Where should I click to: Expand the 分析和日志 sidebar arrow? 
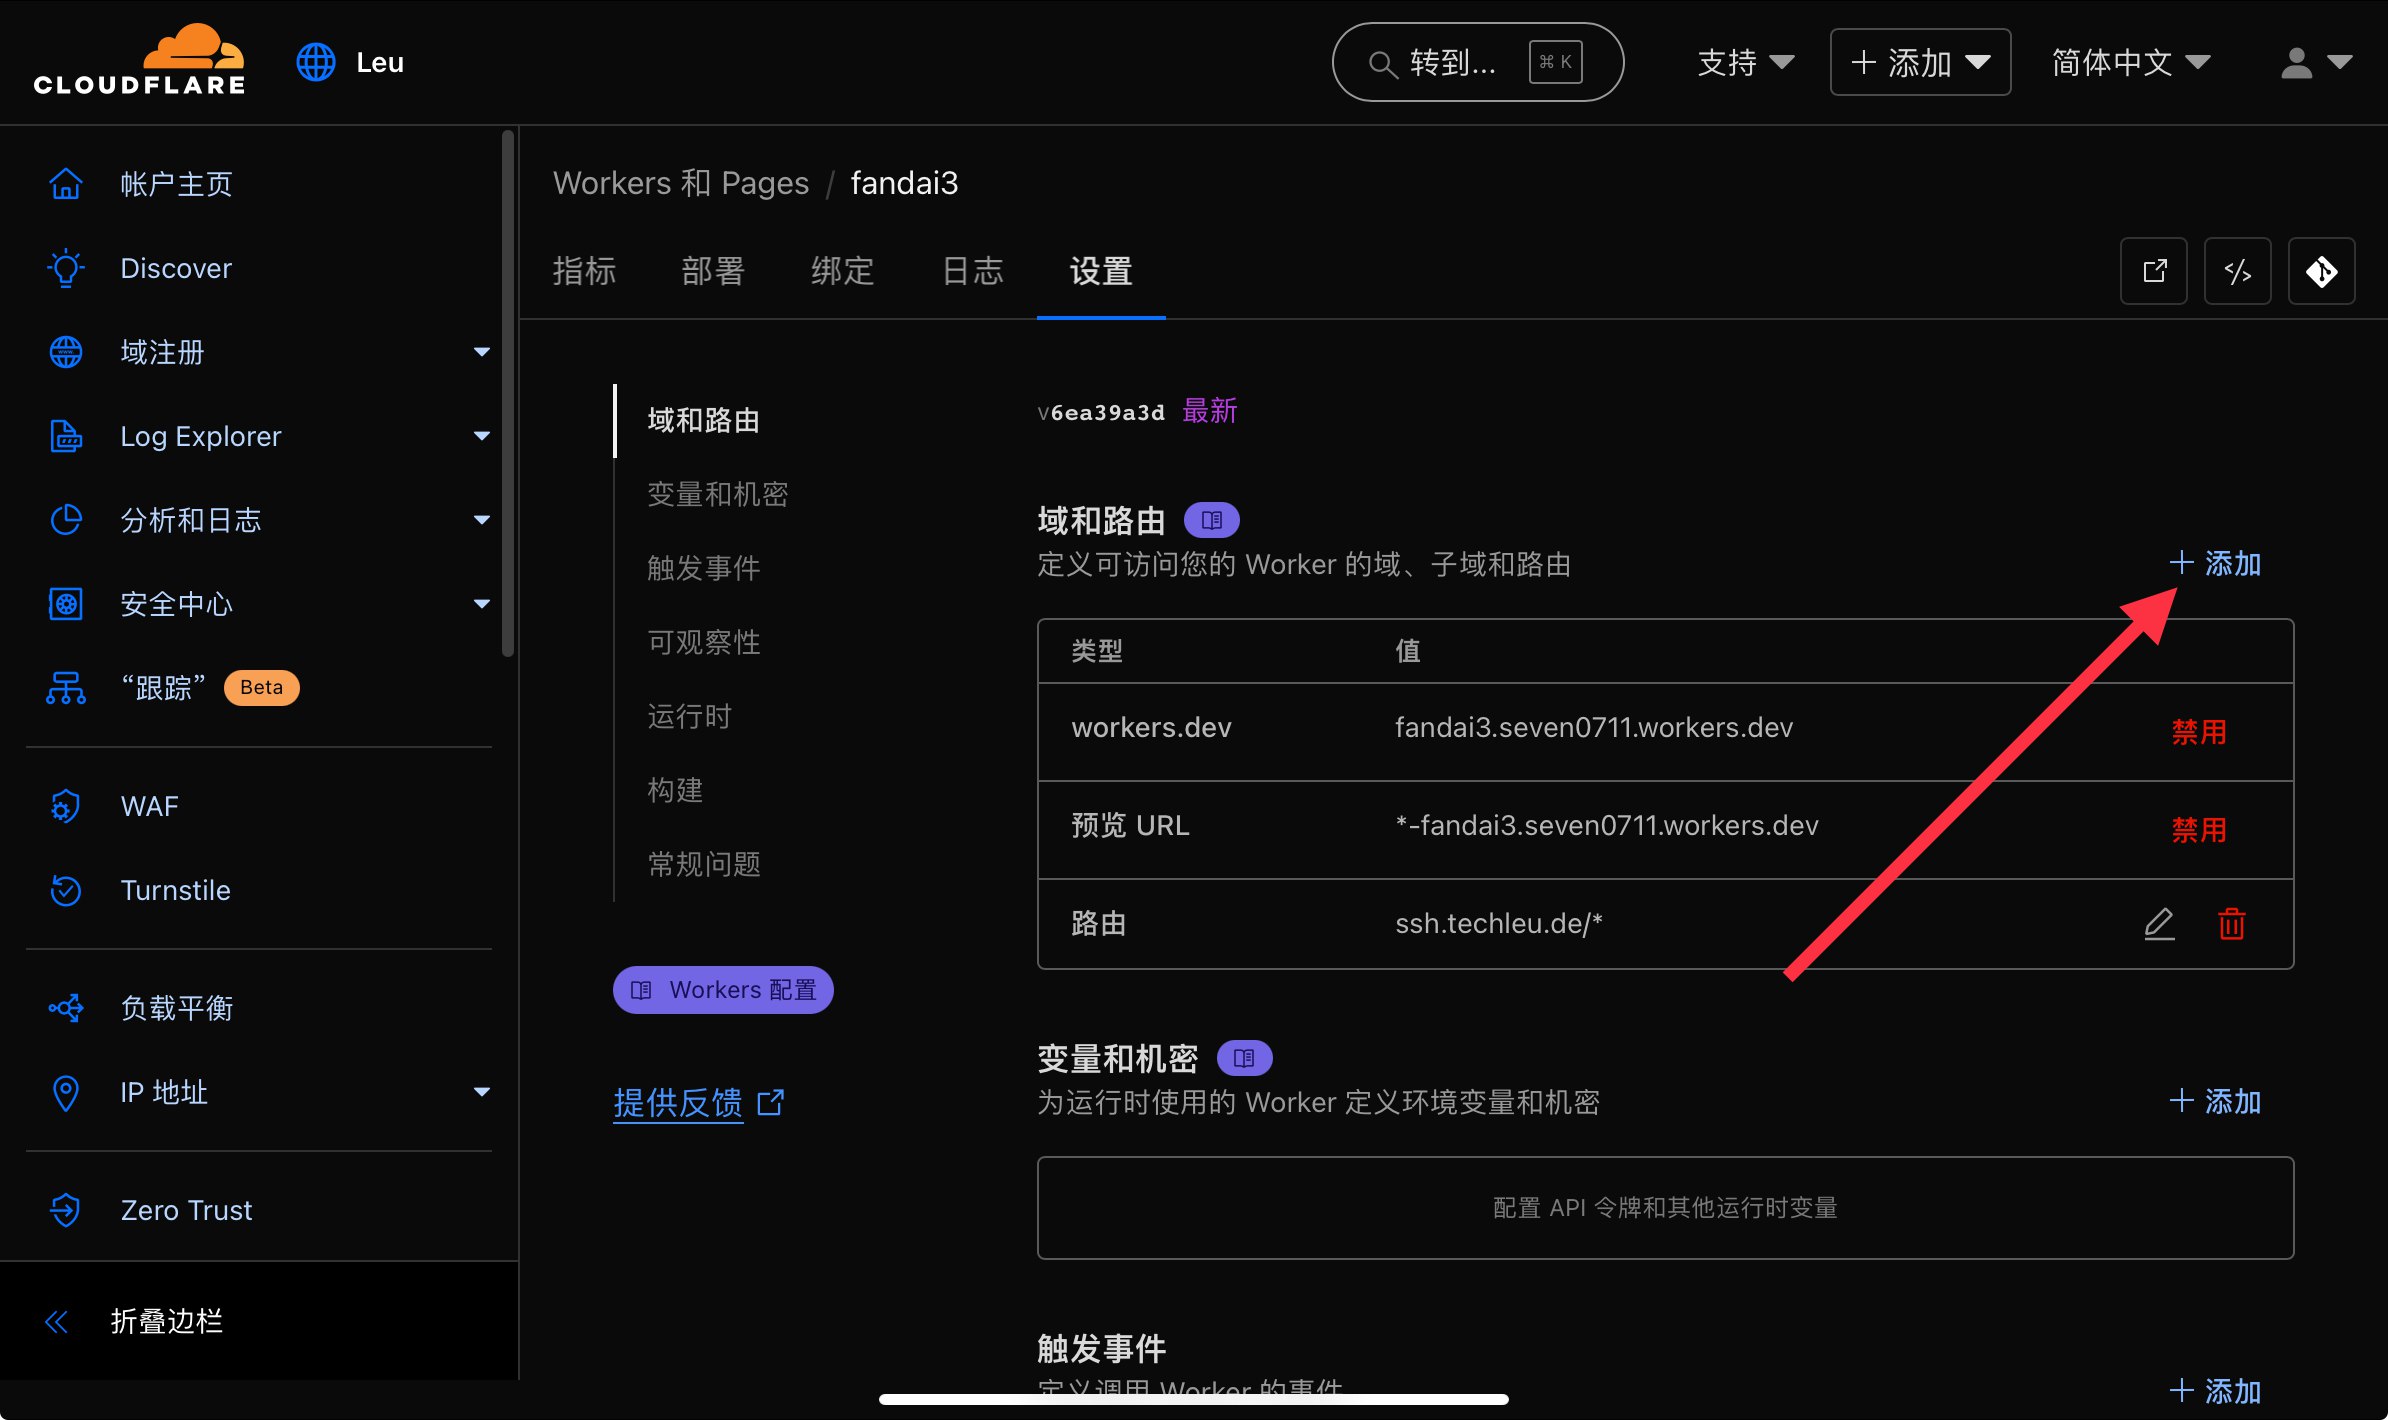tap(482, 520)
